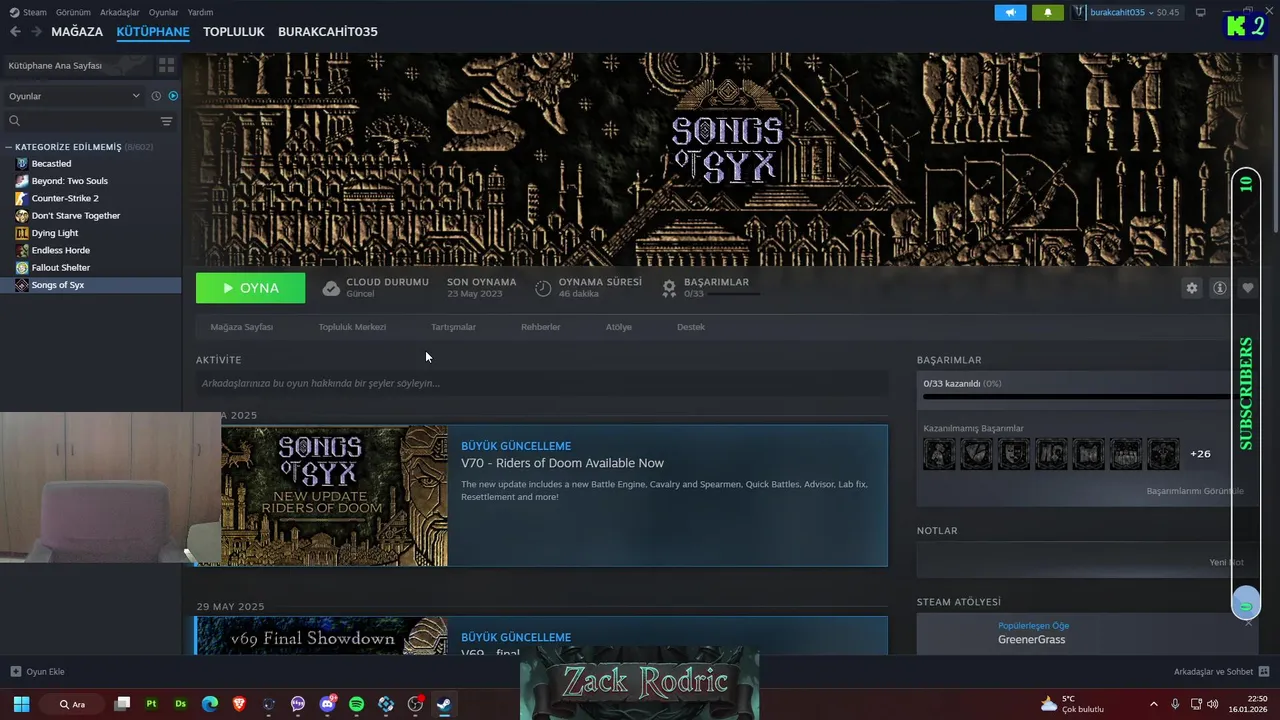Viewport: 1280px width, 720px height.
Task: Go back with the left arrow
Action: (15, 31)
